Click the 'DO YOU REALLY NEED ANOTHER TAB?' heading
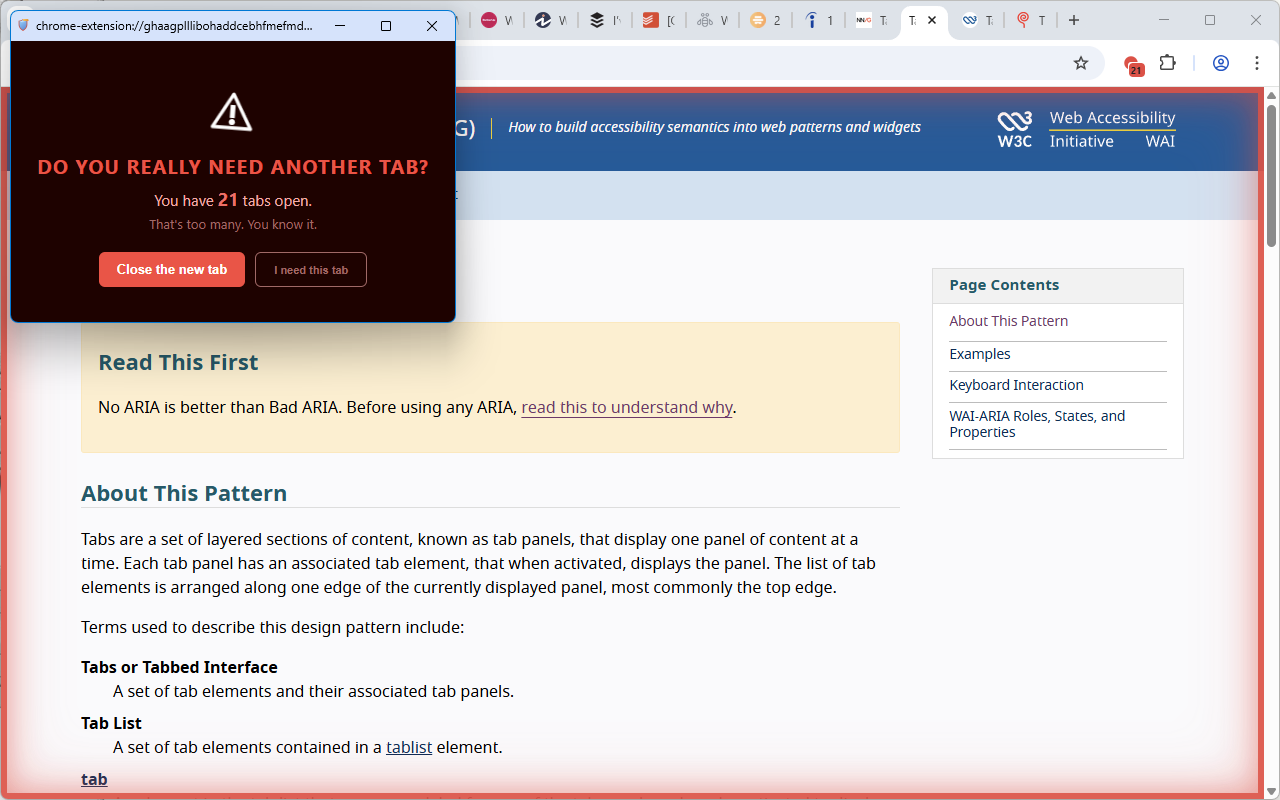 click(233, 167)
